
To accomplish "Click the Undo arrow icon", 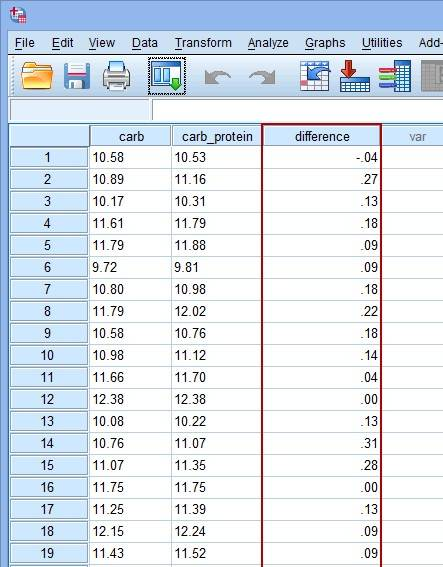I will coord(217,77).
